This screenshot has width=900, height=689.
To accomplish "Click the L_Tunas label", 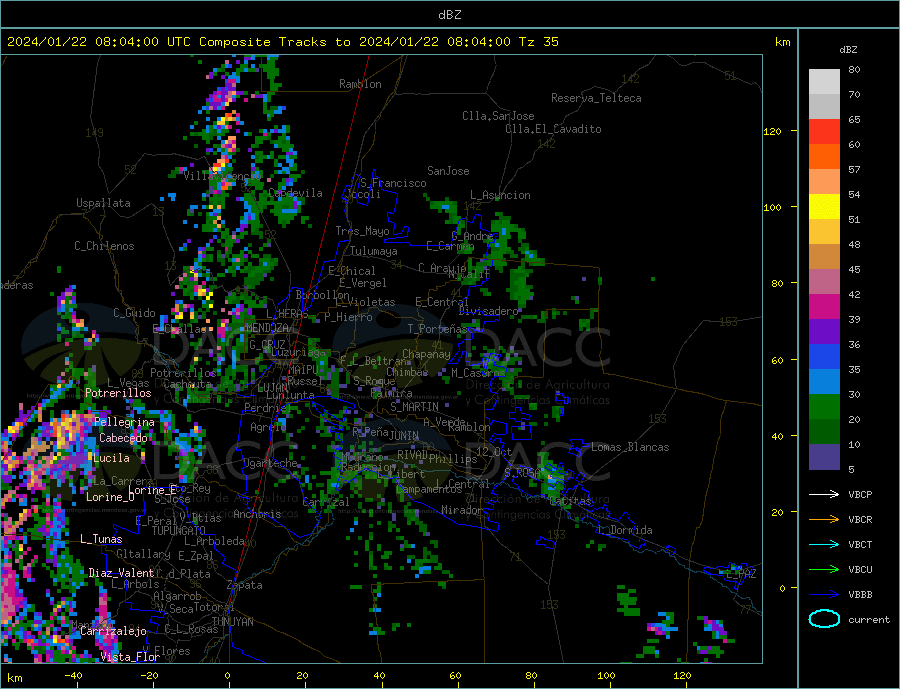I will click(x=101, y=539).
